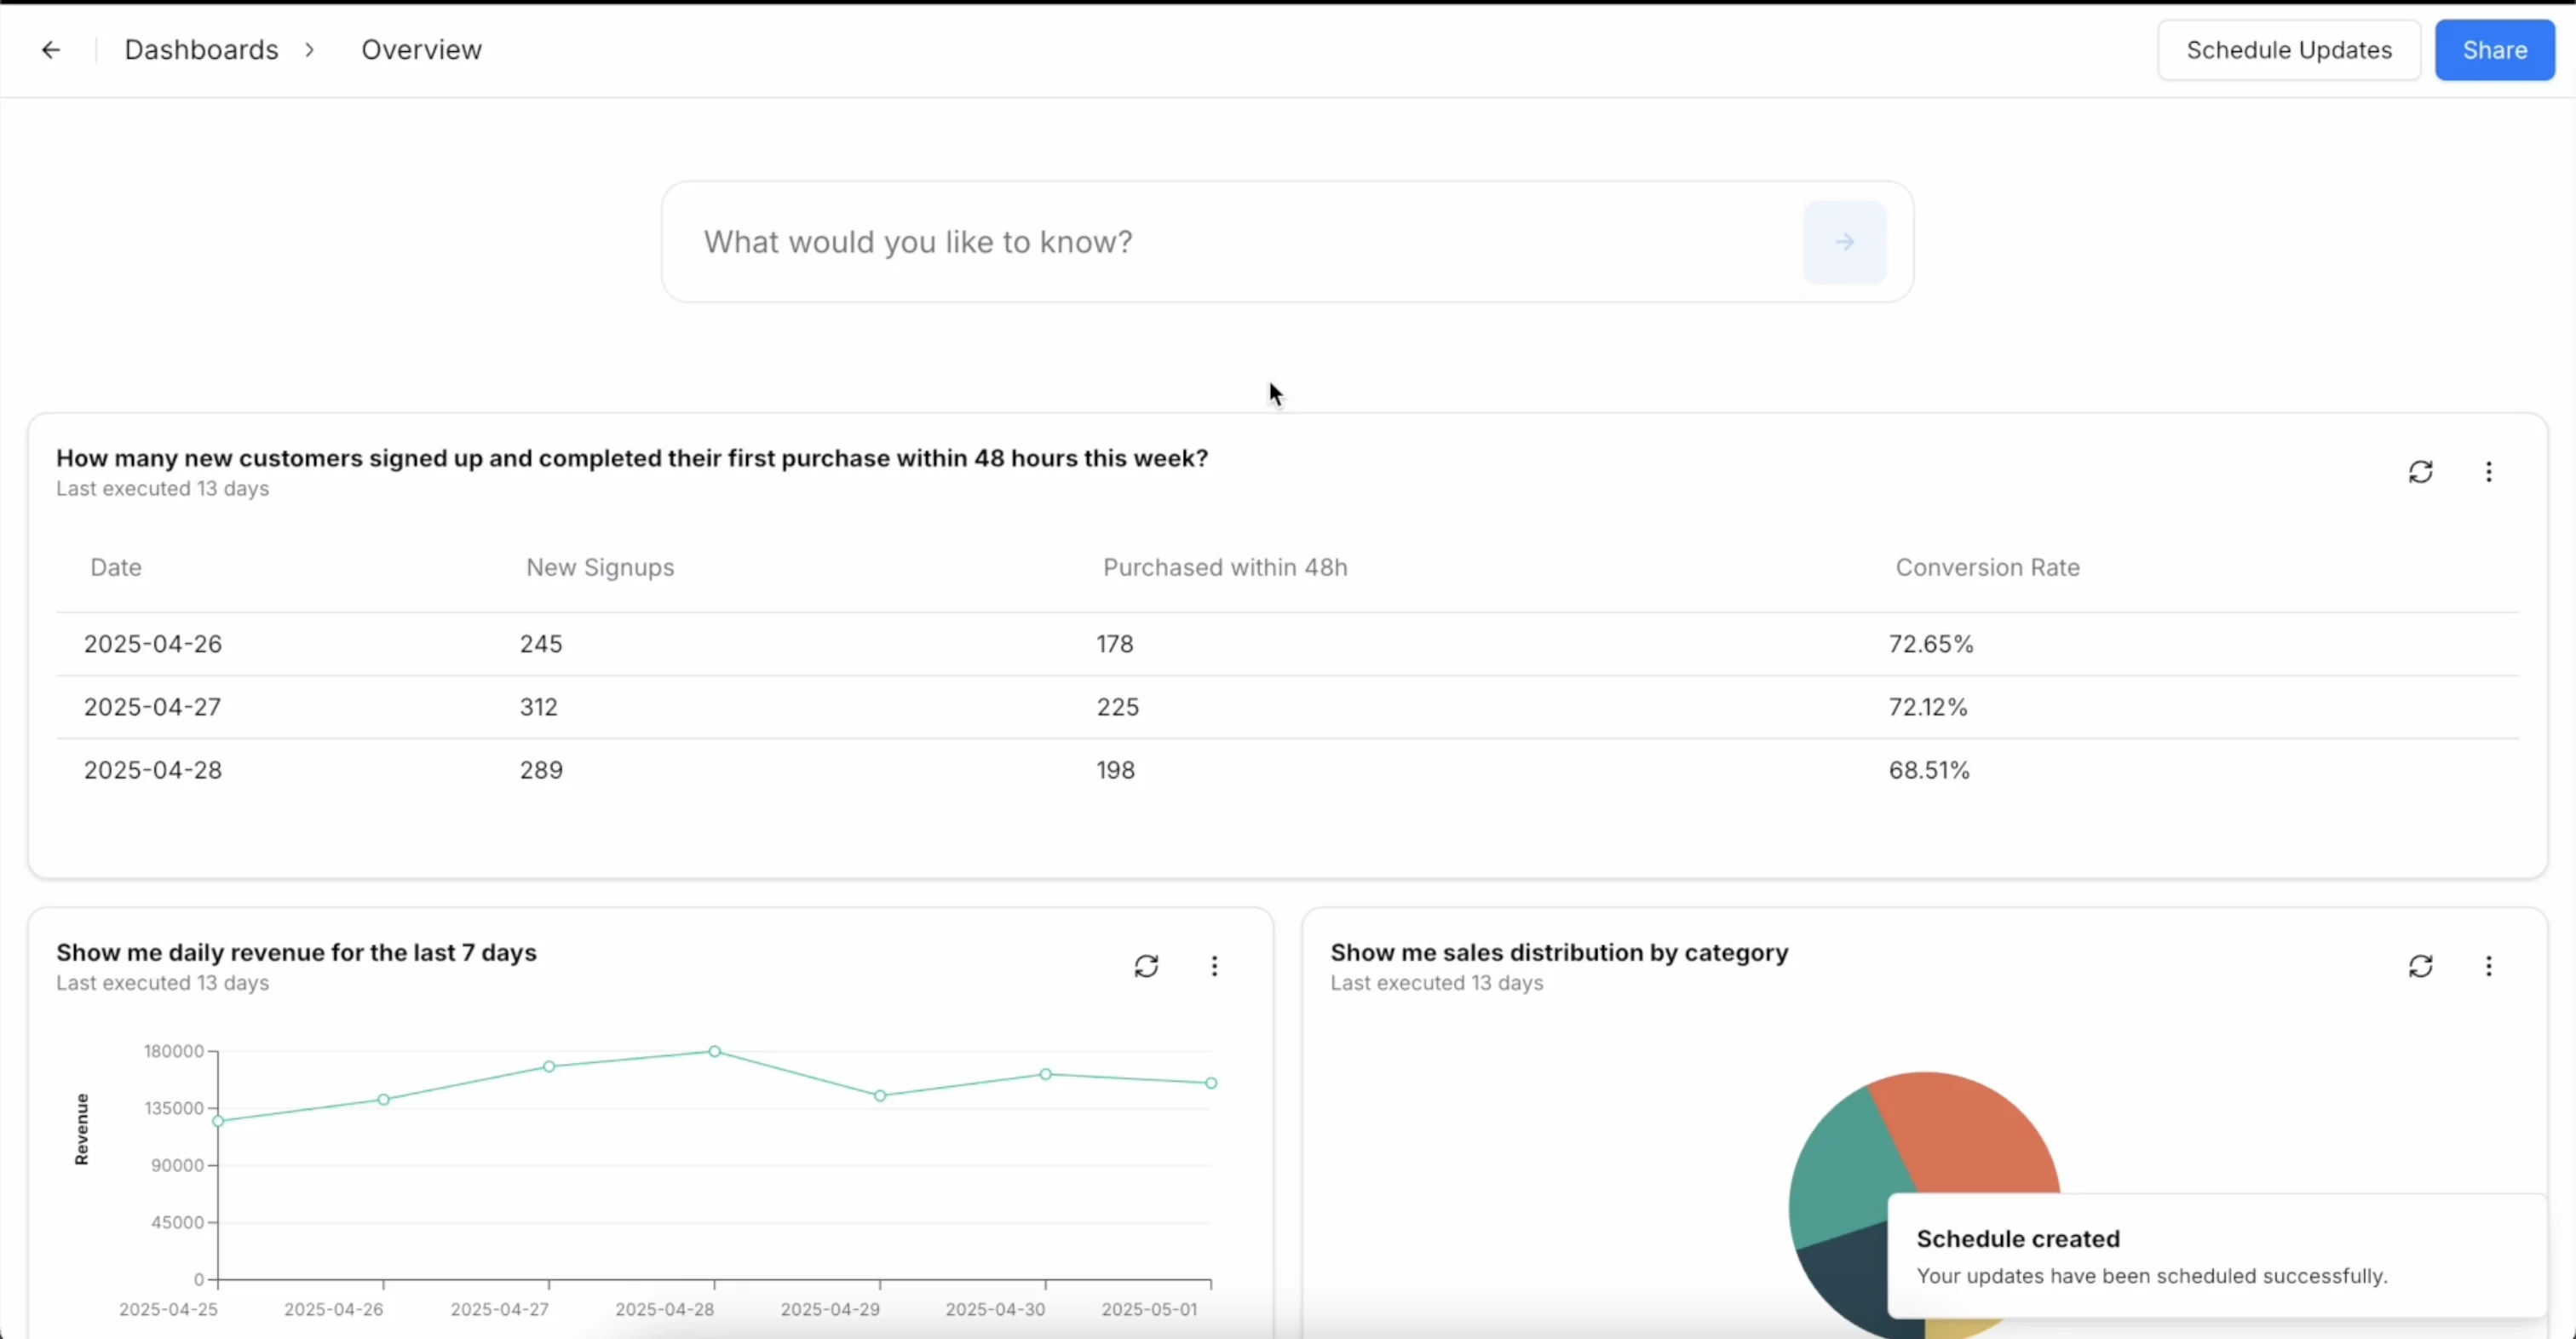The width and height of the screenshot is (2576, 1339).
Task: Focus the 'What would you like to know?' field
Action: [x=1200, y=241]
